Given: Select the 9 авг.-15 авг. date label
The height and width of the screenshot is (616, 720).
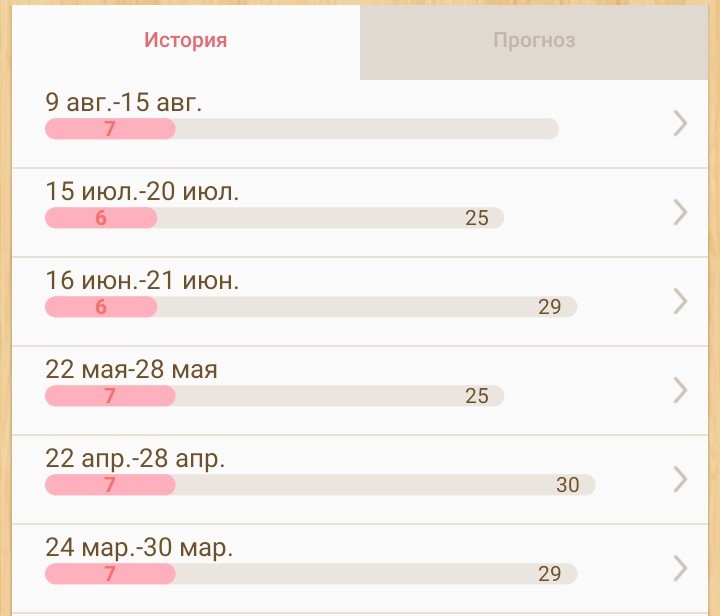Looking at the screenshot, I should point(124,102).
